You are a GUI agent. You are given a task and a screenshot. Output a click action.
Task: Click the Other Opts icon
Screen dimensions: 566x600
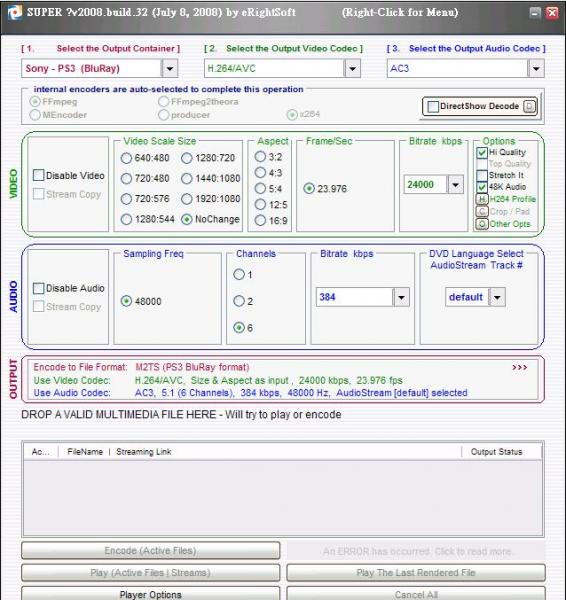point(482,224)
